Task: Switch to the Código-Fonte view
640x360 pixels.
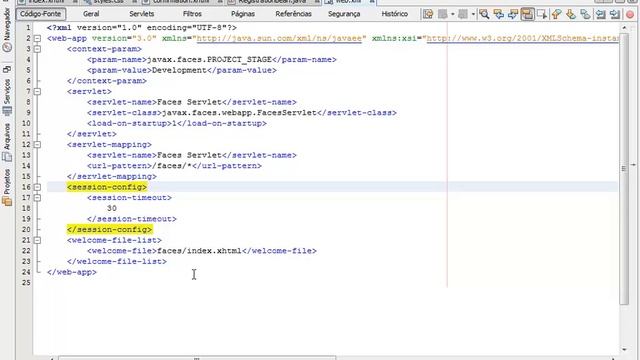Action: (40, 14)
